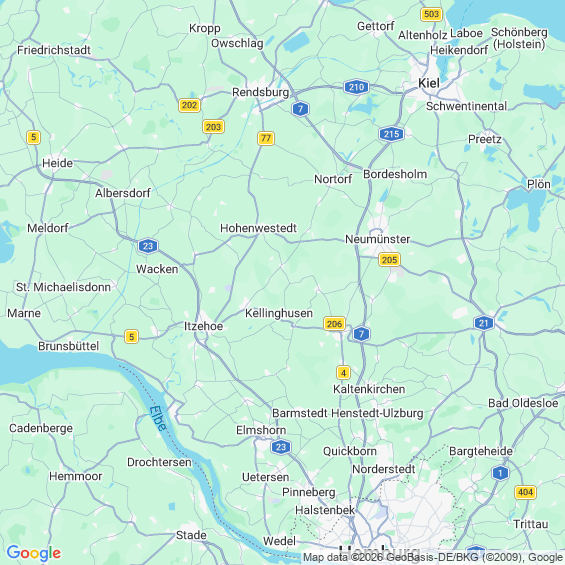Click the A 210 highway shield

pos(356,87)
